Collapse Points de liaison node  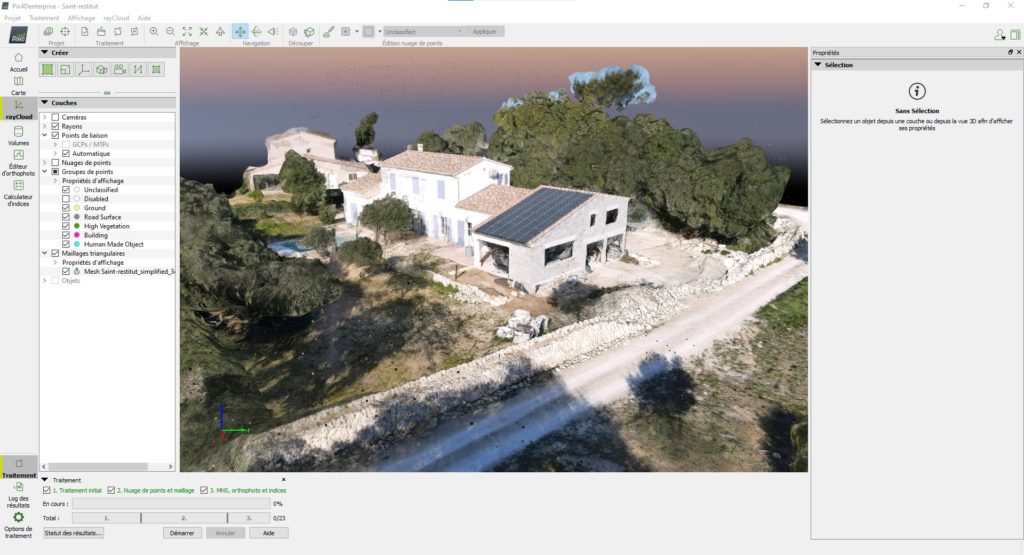pyautogui.click(x=45, y=136)
